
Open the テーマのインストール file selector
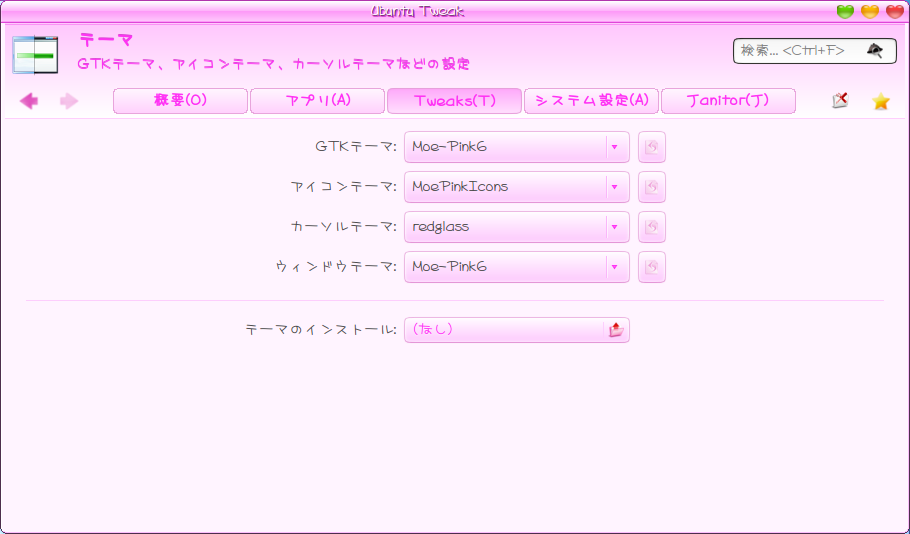click(517, 330)
